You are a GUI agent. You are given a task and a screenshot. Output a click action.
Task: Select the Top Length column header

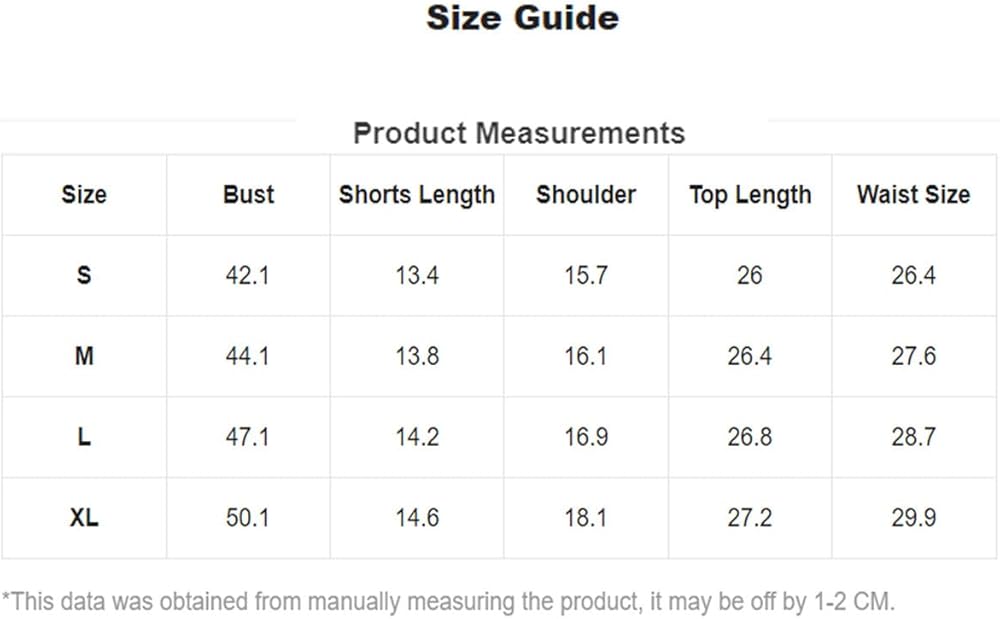point(750,194)
